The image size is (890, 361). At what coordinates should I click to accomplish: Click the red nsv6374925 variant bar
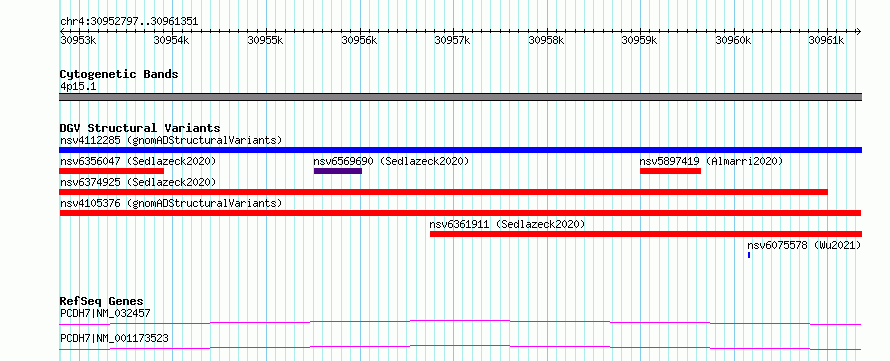(443, 192)
